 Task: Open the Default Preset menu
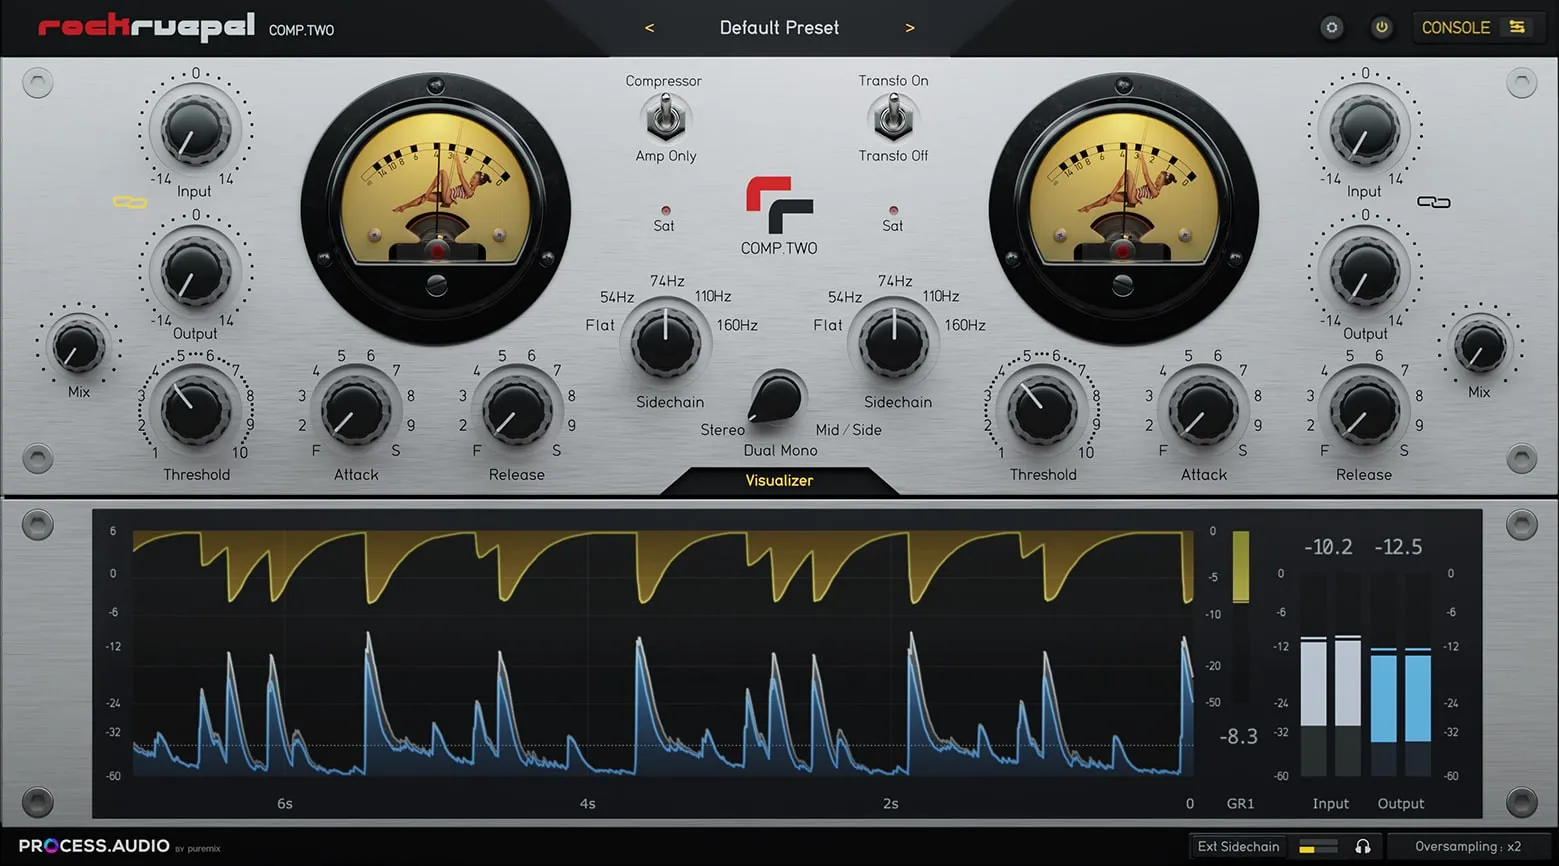pos(779,28)
